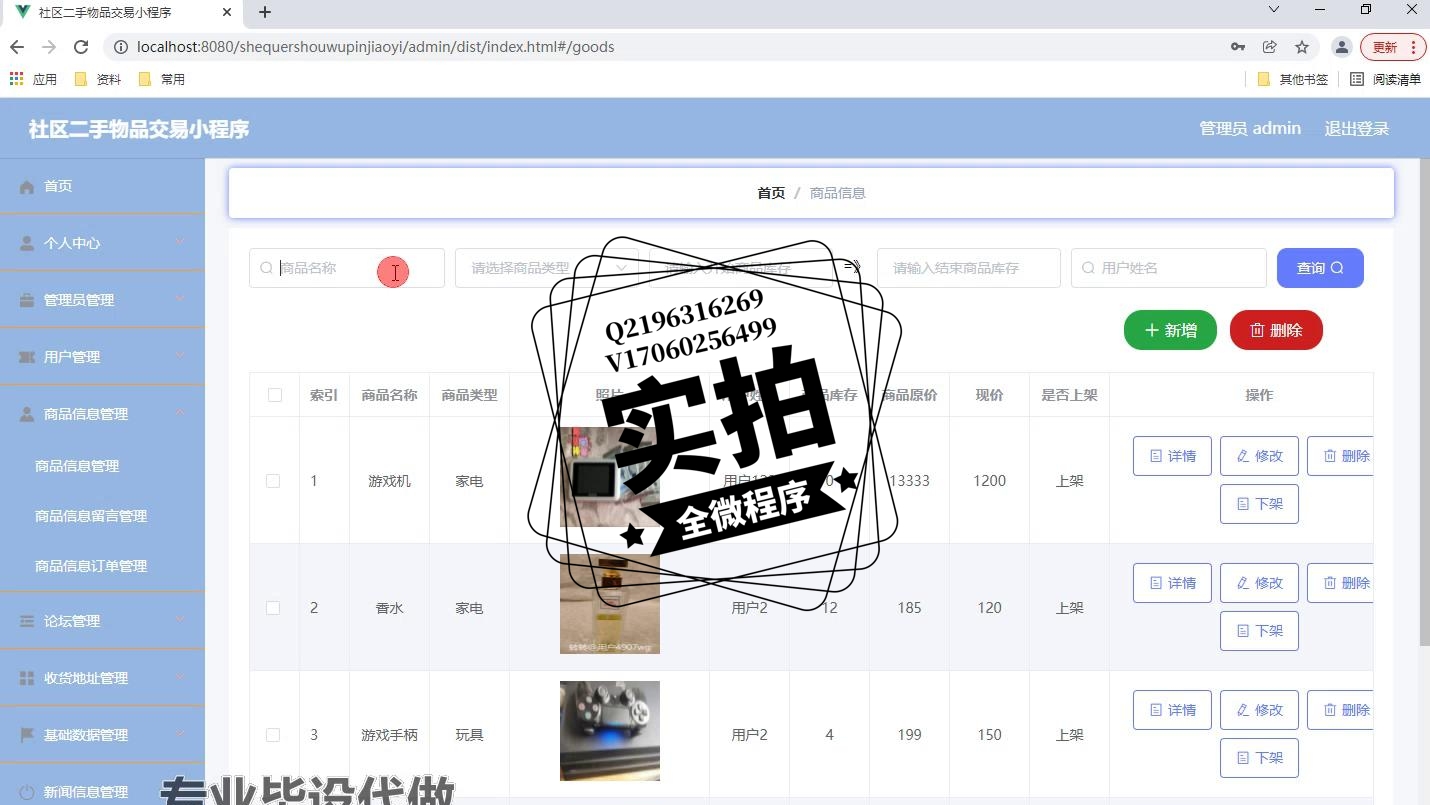Click 退出登录 to log out
The image size is (1430, 805).
pos(1357,128)
